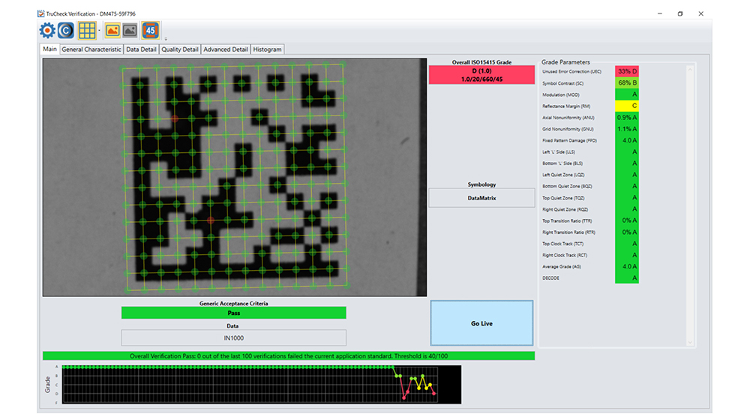This screenshot has width=750, height=418.
Task: Click the green Pass acceptance criteria bar
Action: [x=233, y=313]
